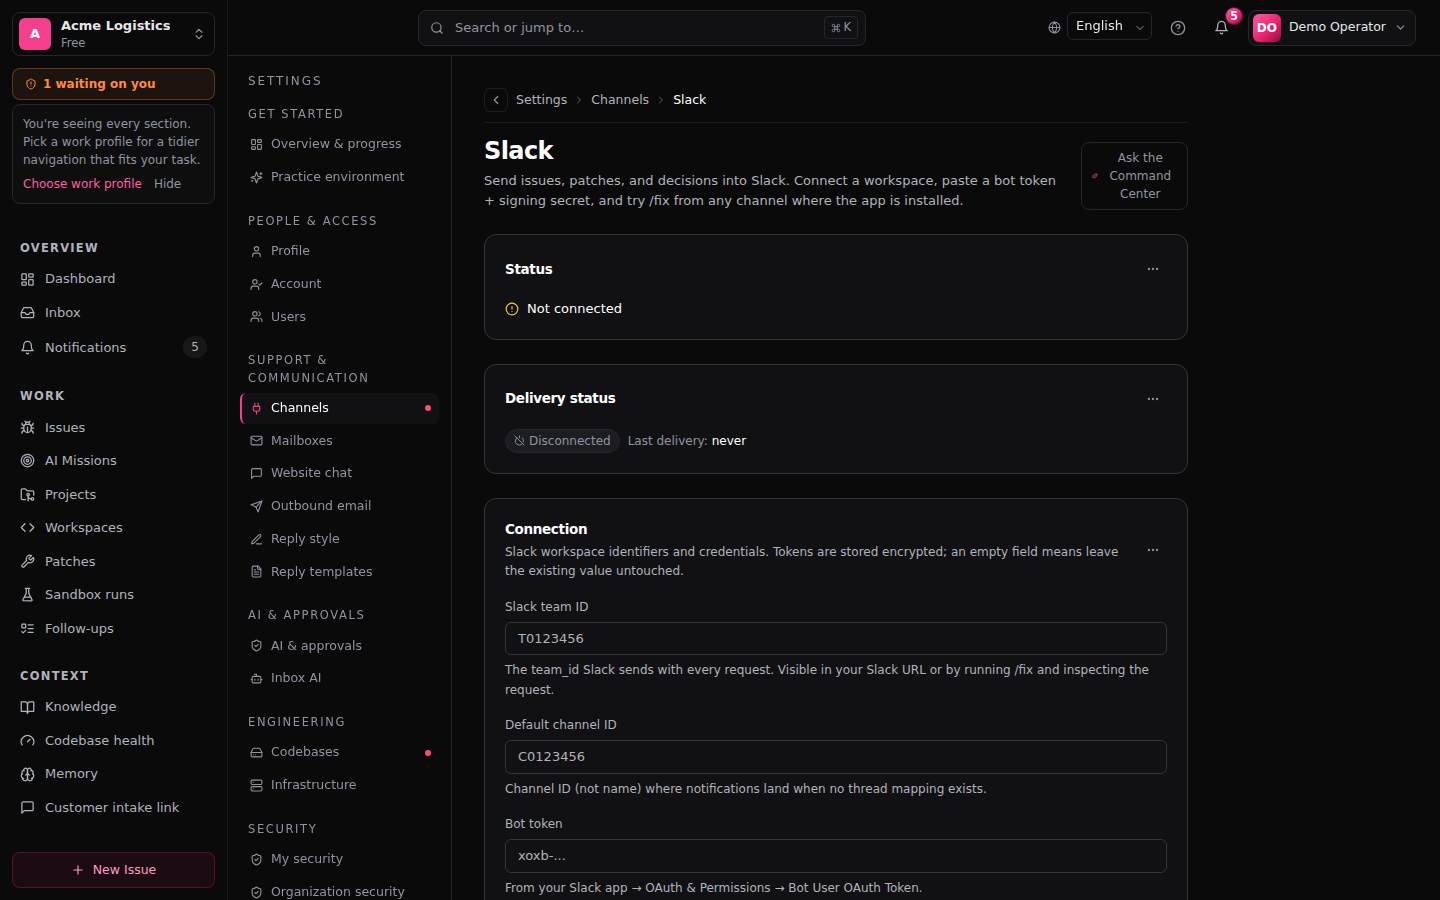Click the Dashboard grid icon
Image resolution: width=1440 pixels, height=900 pixels.
[28, 279]
